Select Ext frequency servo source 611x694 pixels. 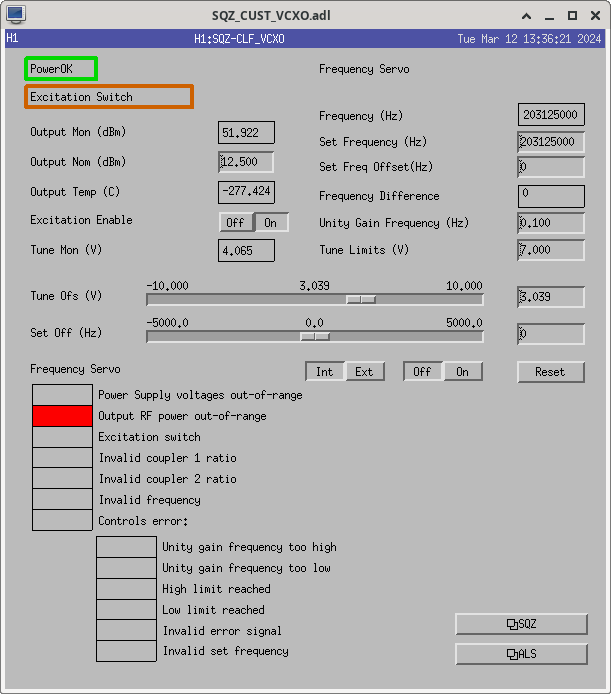364,372
